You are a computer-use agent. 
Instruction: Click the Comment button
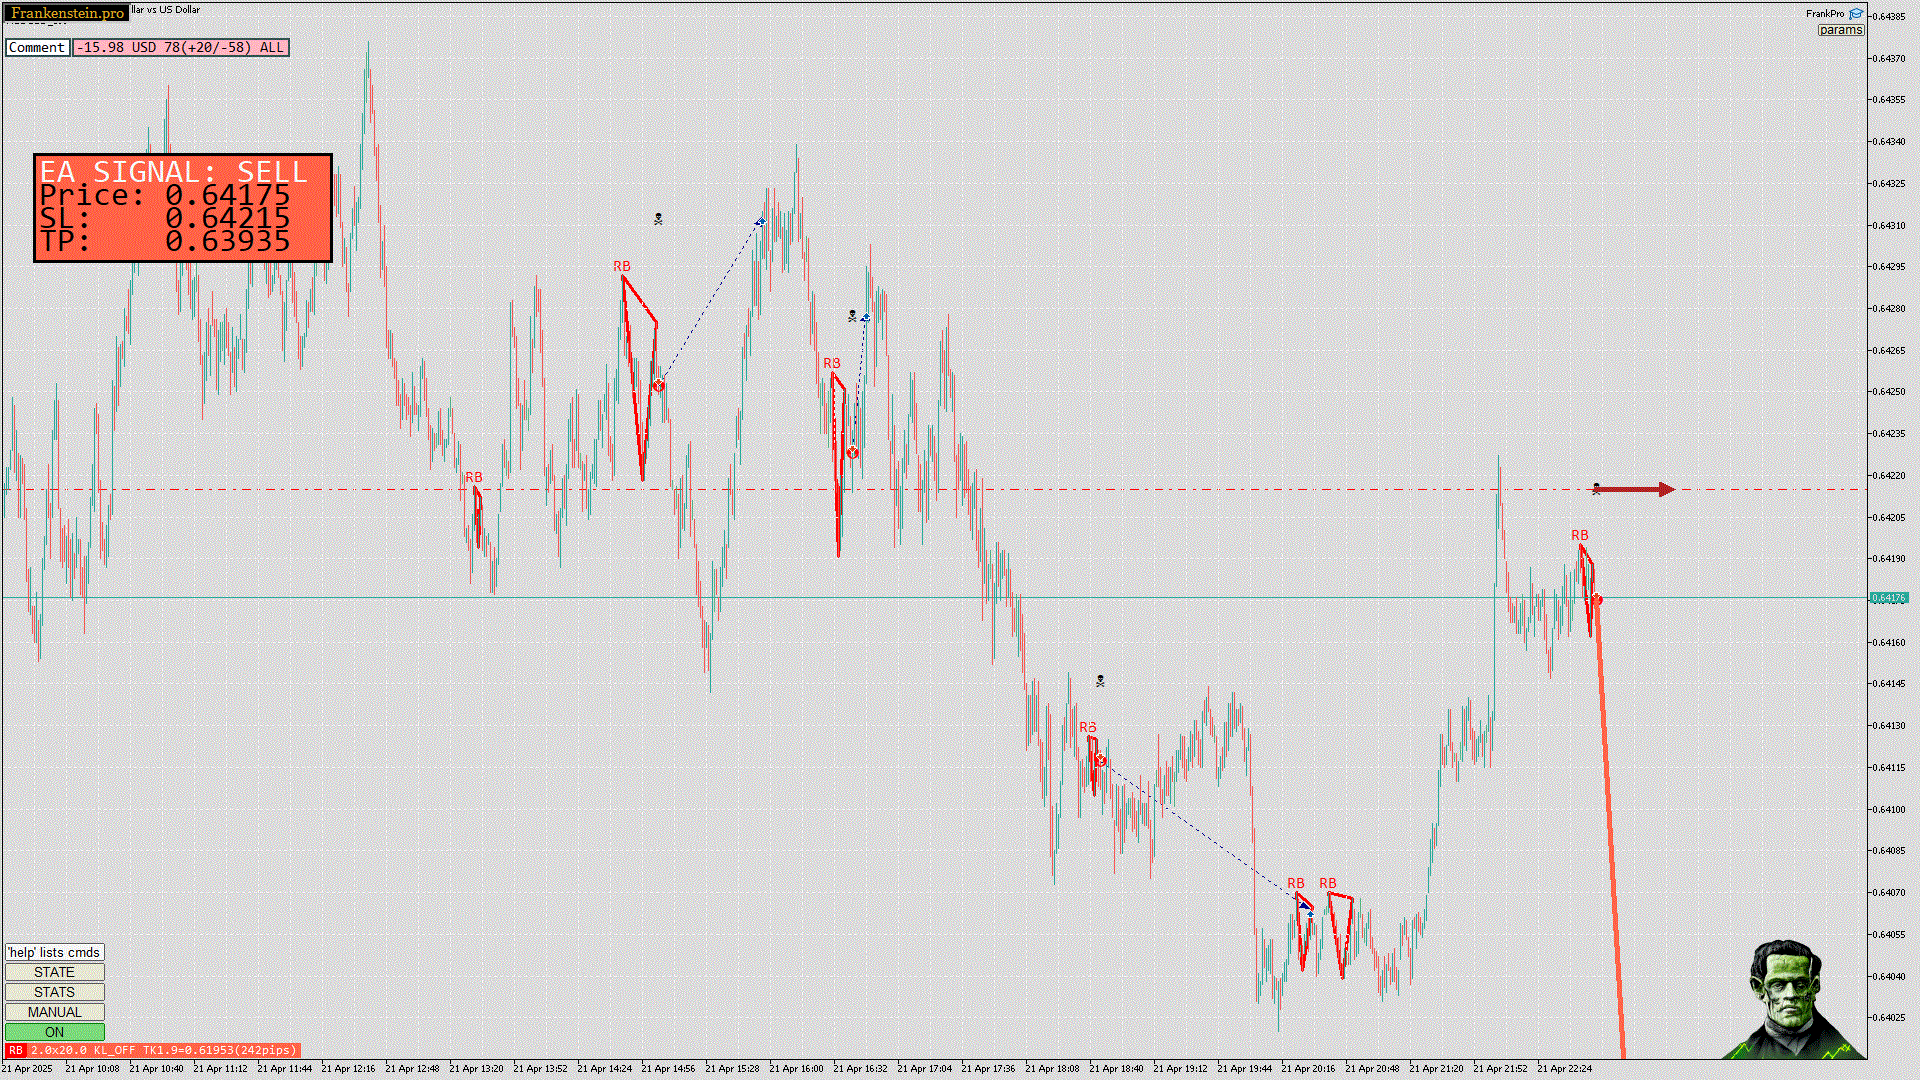pyautogui.click(x=37, y=47)
